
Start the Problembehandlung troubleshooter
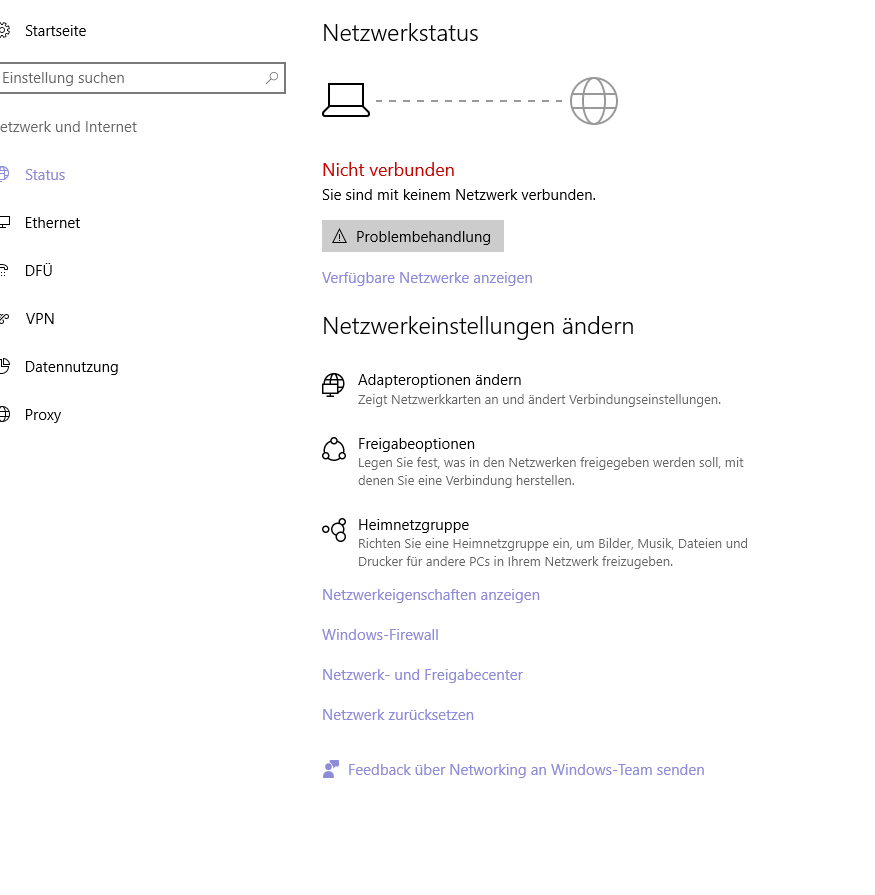(413, 236)
